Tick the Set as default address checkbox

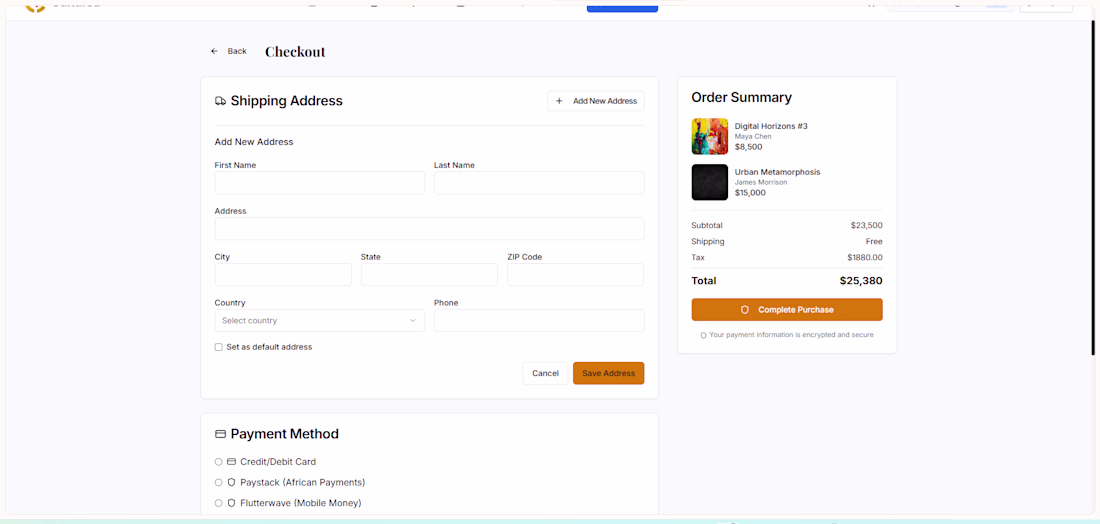(x=219, y=347)
